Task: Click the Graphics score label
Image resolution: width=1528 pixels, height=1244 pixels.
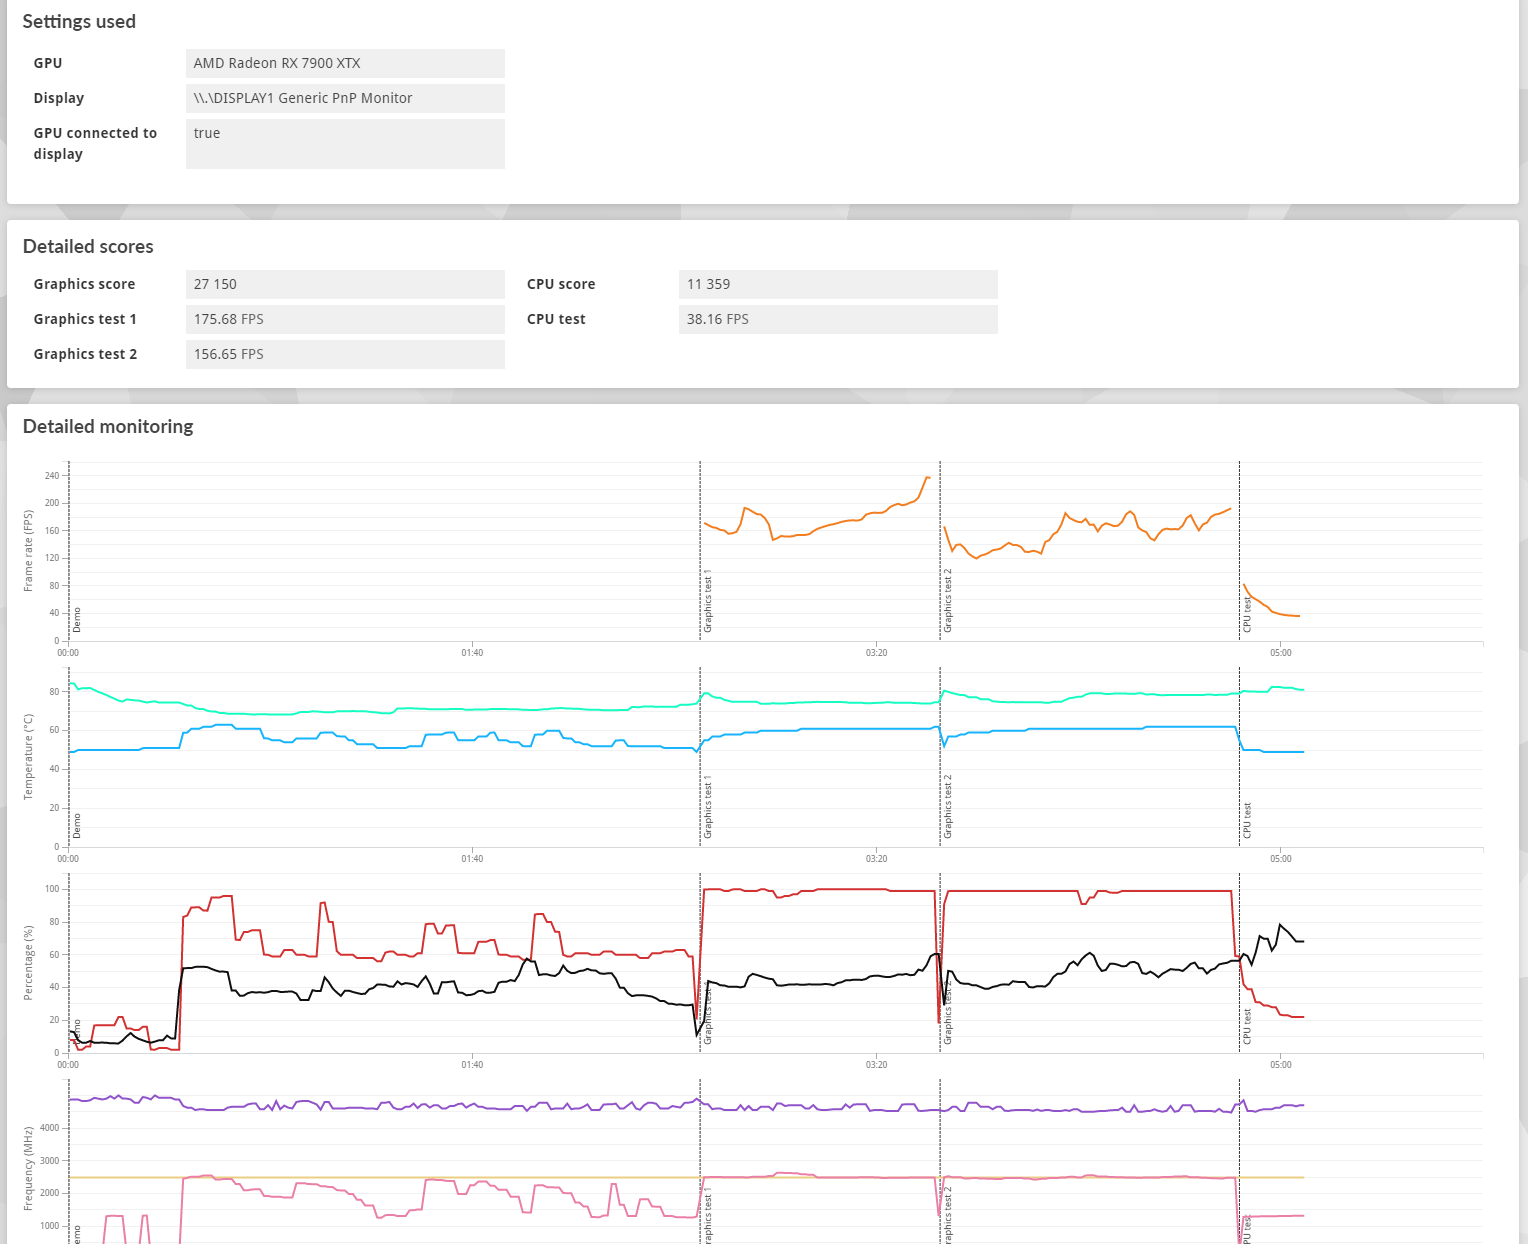Action: (84, 284)
